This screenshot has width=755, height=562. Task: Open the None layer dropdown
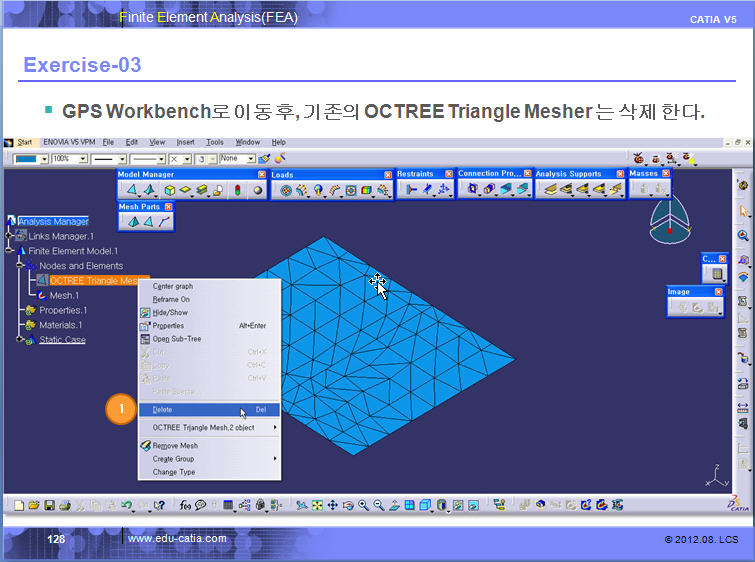tap(251, 158)
